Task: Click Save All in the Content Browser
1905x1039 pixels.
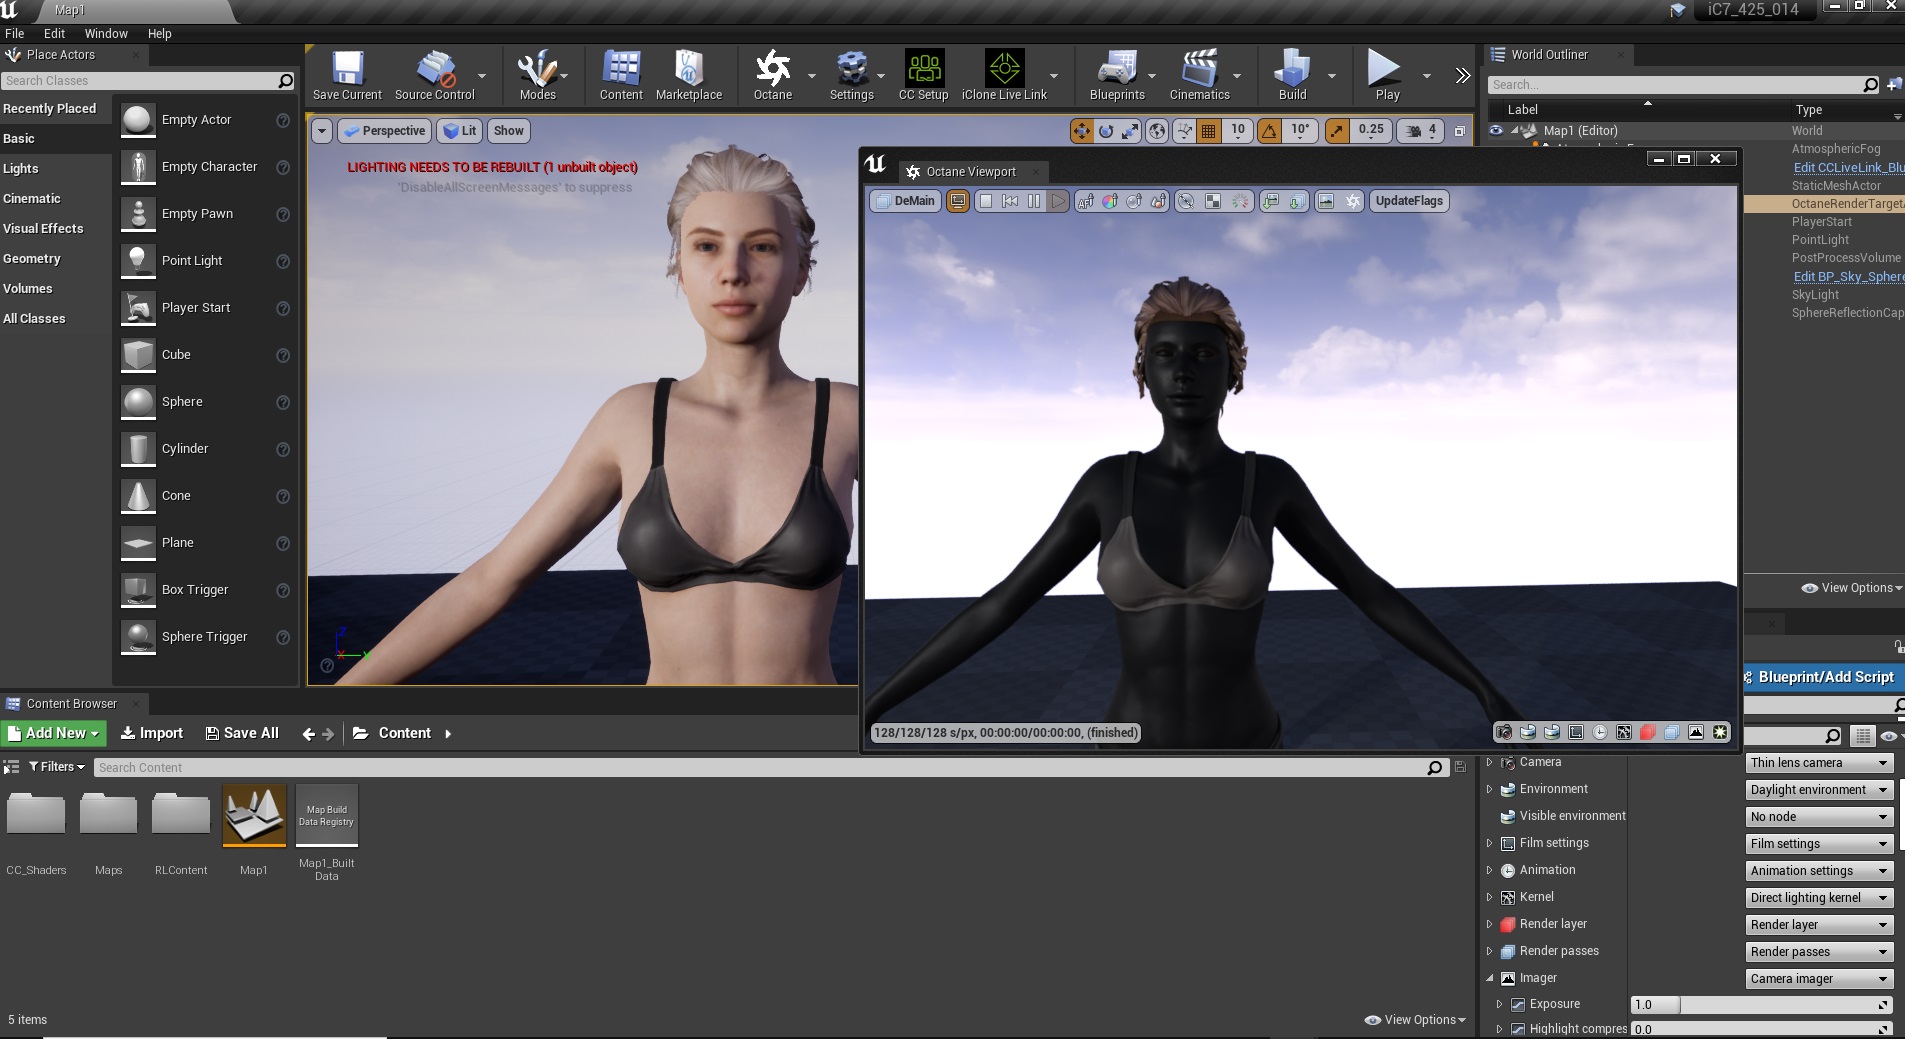Action: click(x=242, y=733)
